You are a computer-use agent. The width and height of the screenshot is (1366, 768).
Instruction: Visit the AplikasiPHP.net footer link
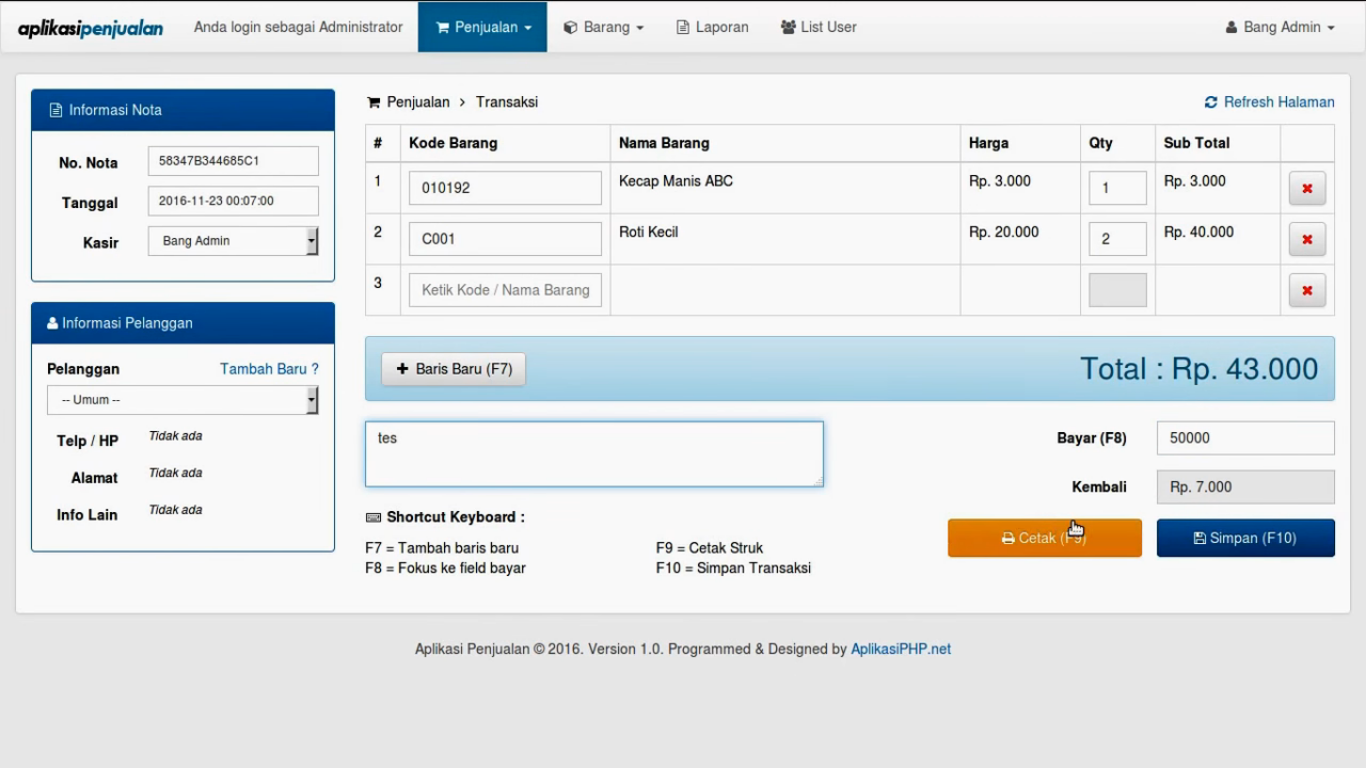[x=900, y=649]
